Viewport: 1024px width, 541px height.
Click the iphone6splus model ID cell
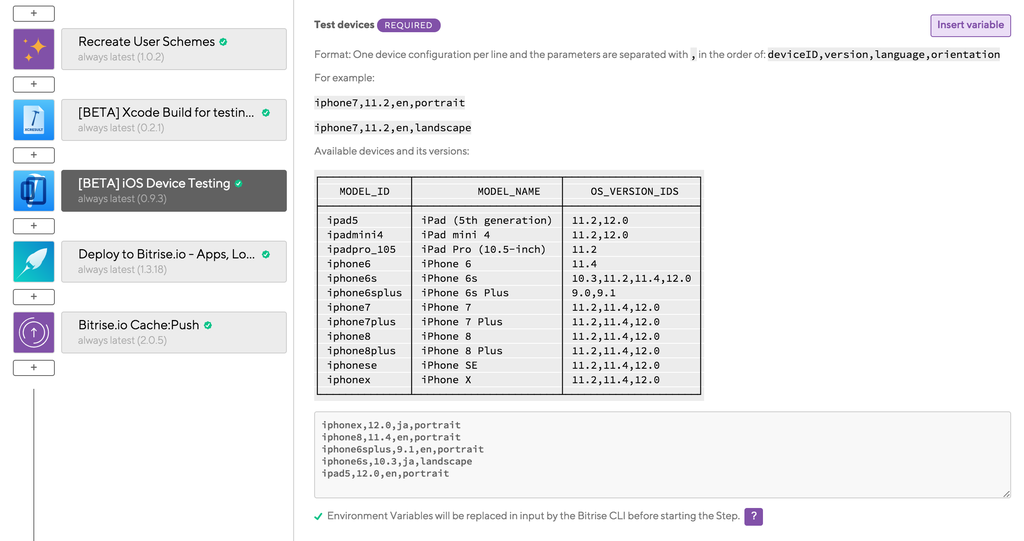[364, 293]
